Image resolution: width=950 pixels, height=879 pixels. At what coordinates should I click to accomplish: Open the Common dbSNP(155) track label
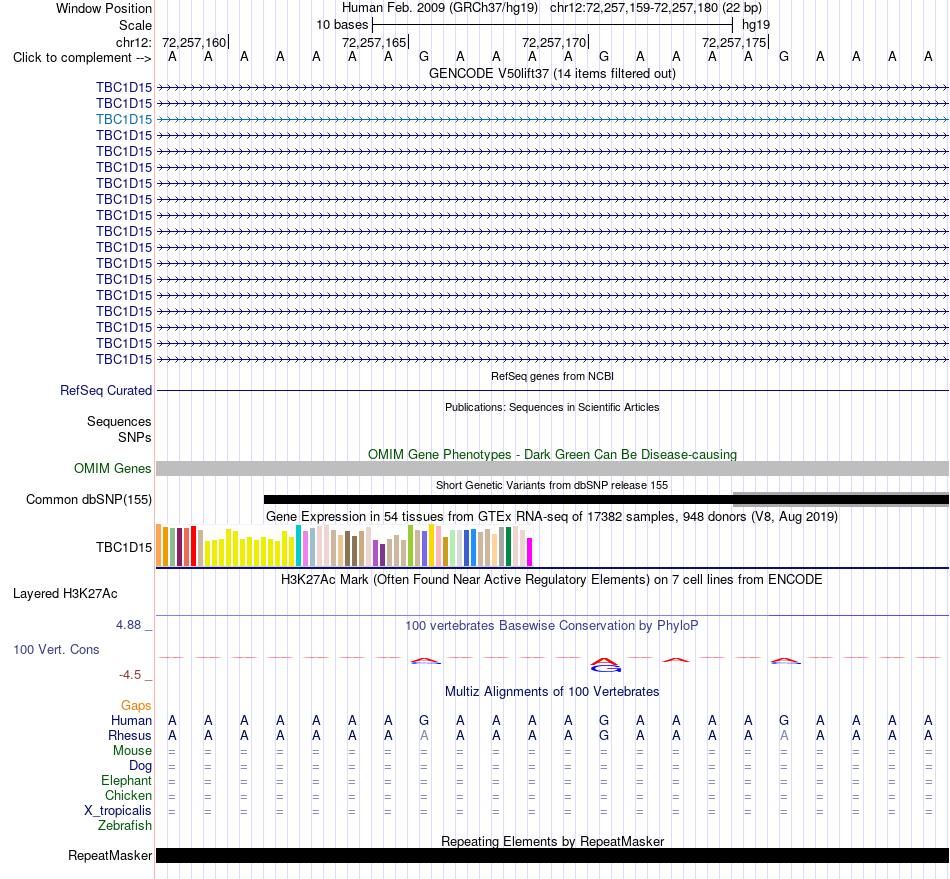(88, 499)
